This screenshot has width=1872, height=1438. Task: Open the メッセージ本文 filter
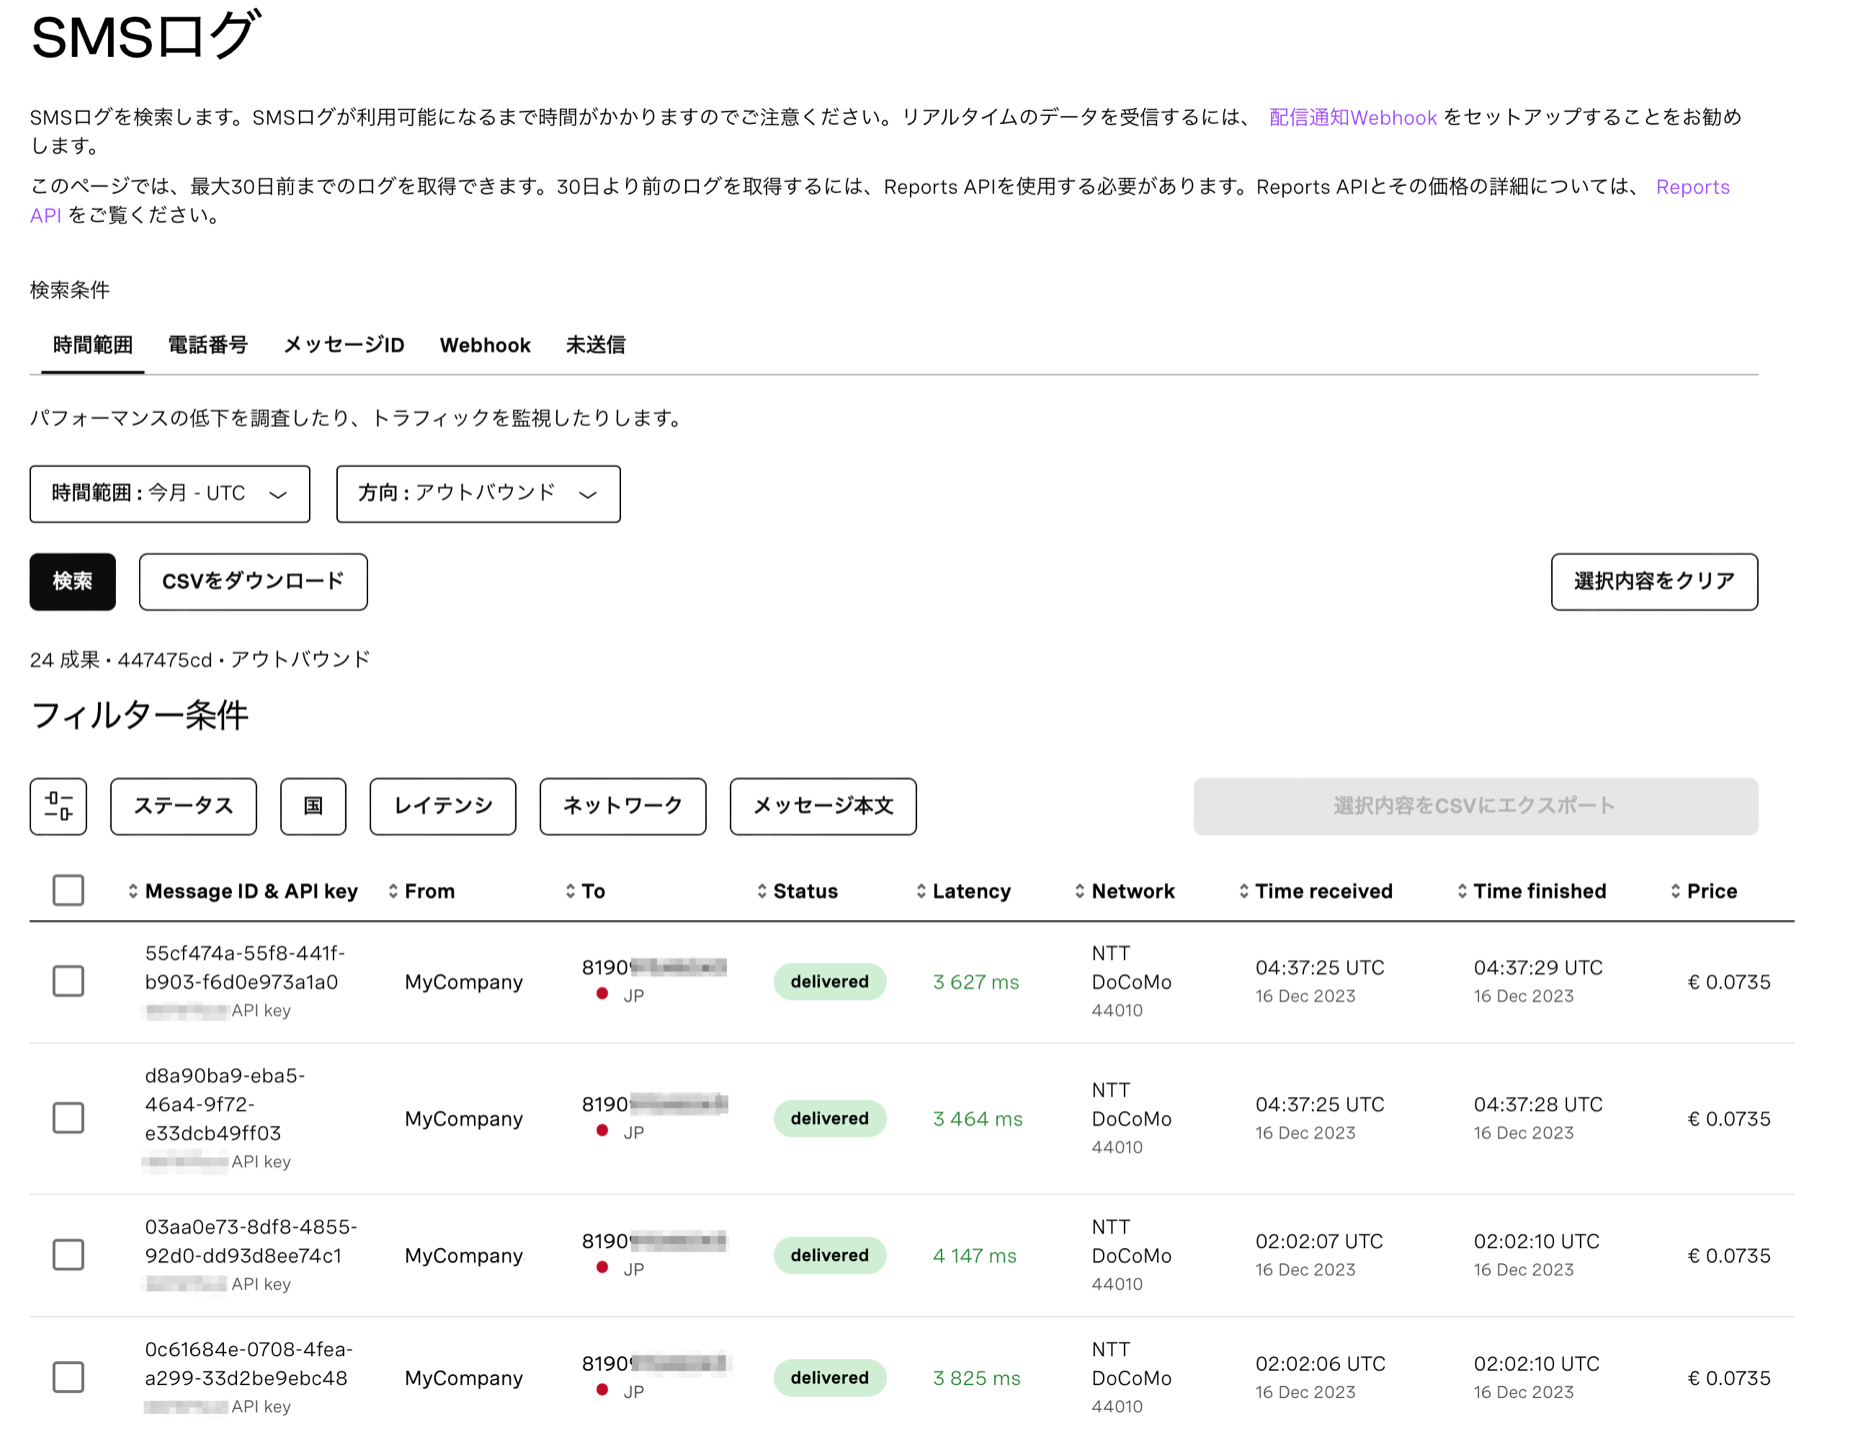(x=823, y=806)
